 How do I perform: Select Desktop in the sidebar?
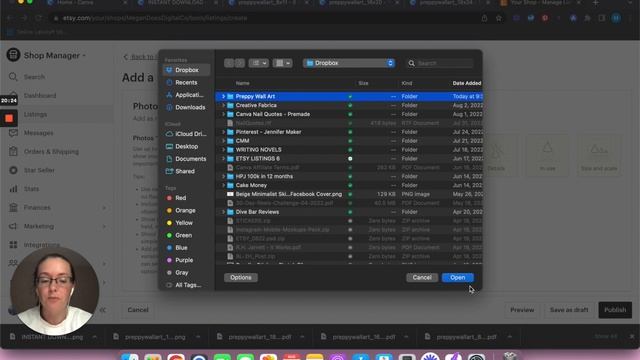187,147
